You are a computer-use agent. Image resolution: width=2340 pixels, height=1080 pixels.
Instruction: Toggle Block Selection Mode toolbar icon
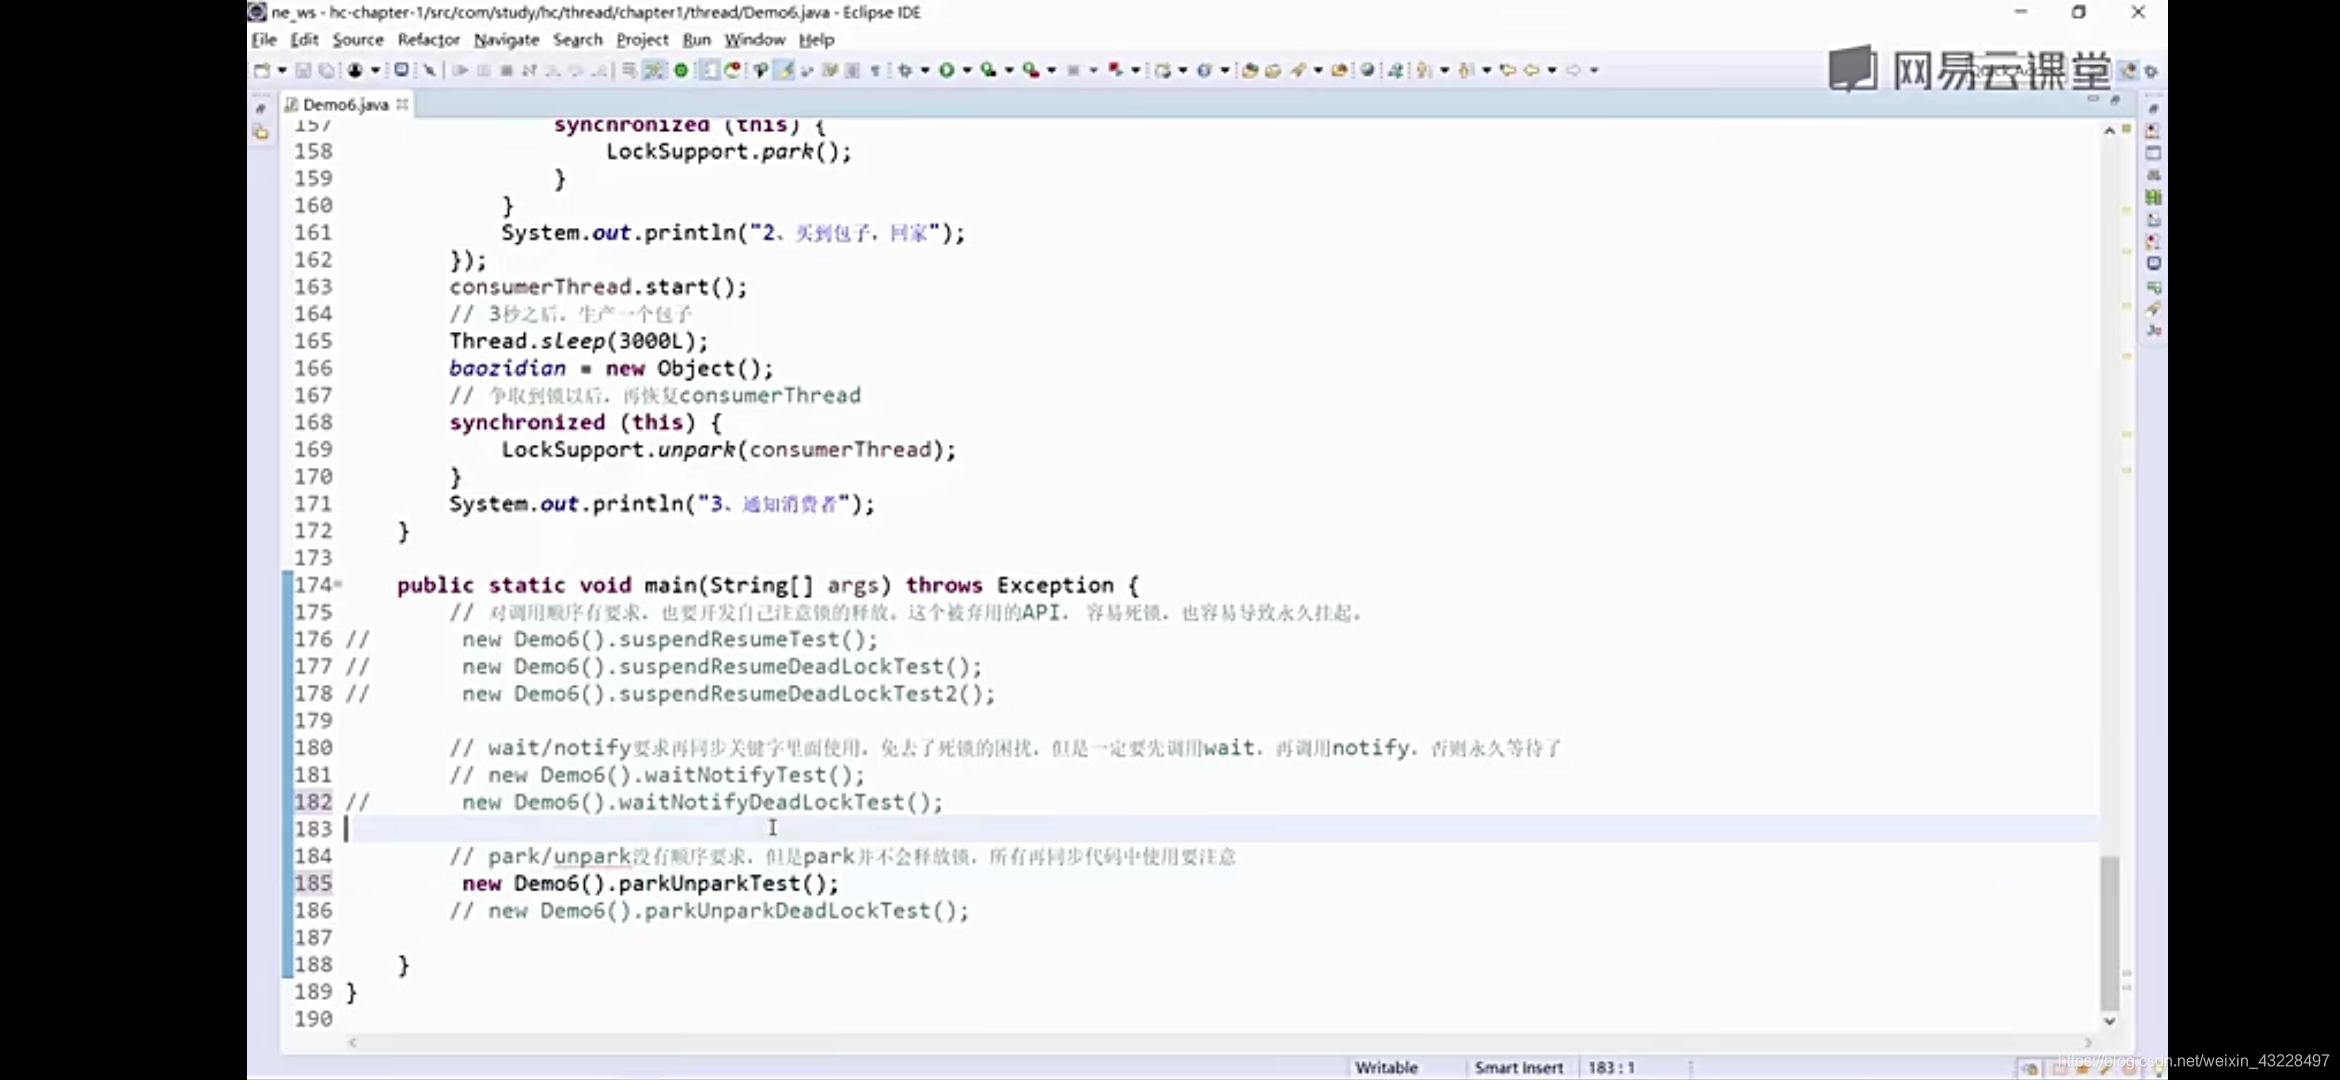[x=852, y=70]
